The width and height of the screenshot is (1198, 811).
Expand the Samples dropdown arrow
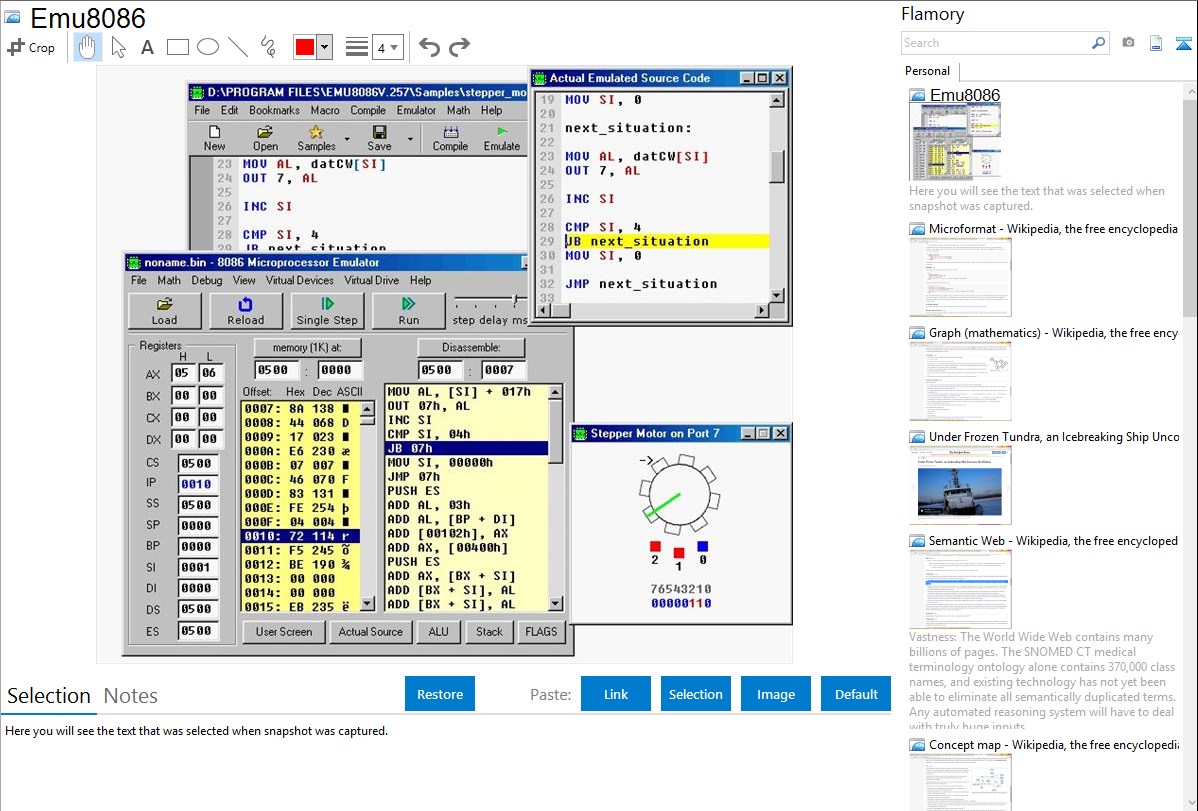[347, 139]
